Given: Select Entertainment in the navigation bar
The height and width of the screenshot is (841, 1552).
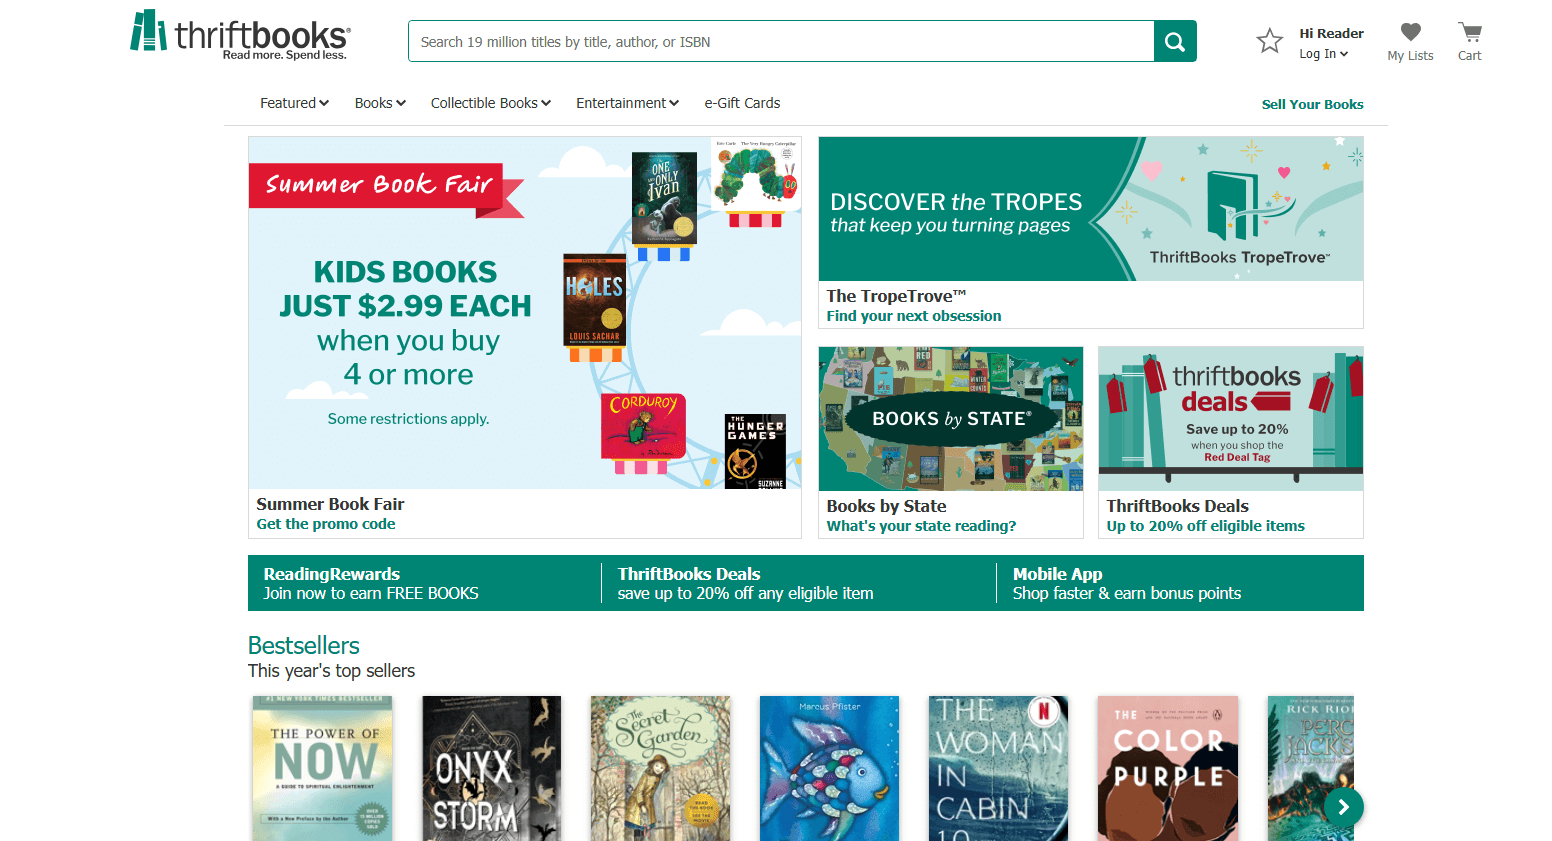Looking at the screenshot, I should click(x=626, y=103).
